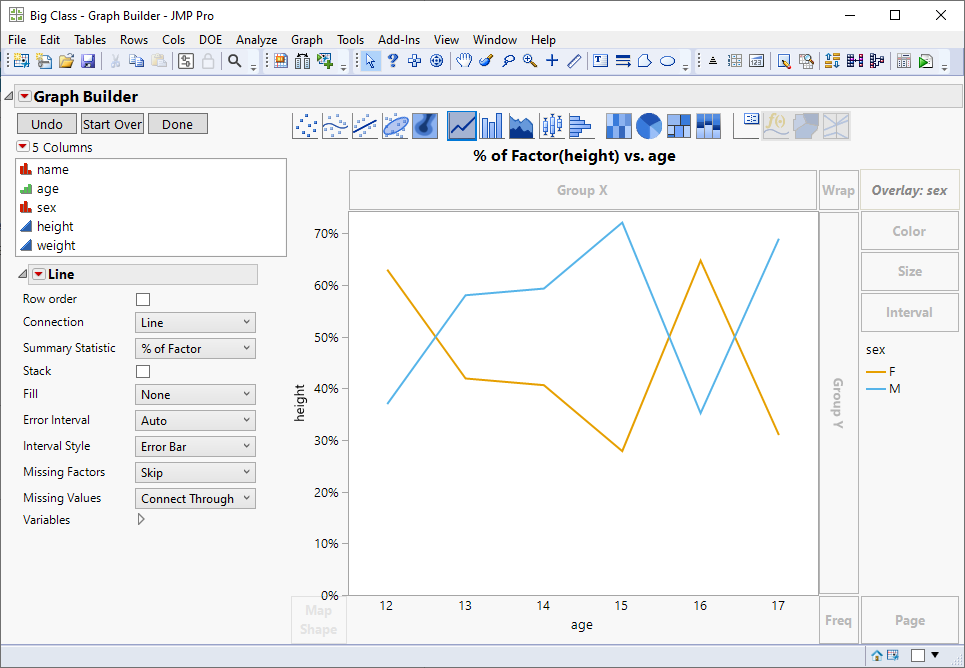Enable the Stack option checkbox

pyautogui.click(x=142, y=370)
